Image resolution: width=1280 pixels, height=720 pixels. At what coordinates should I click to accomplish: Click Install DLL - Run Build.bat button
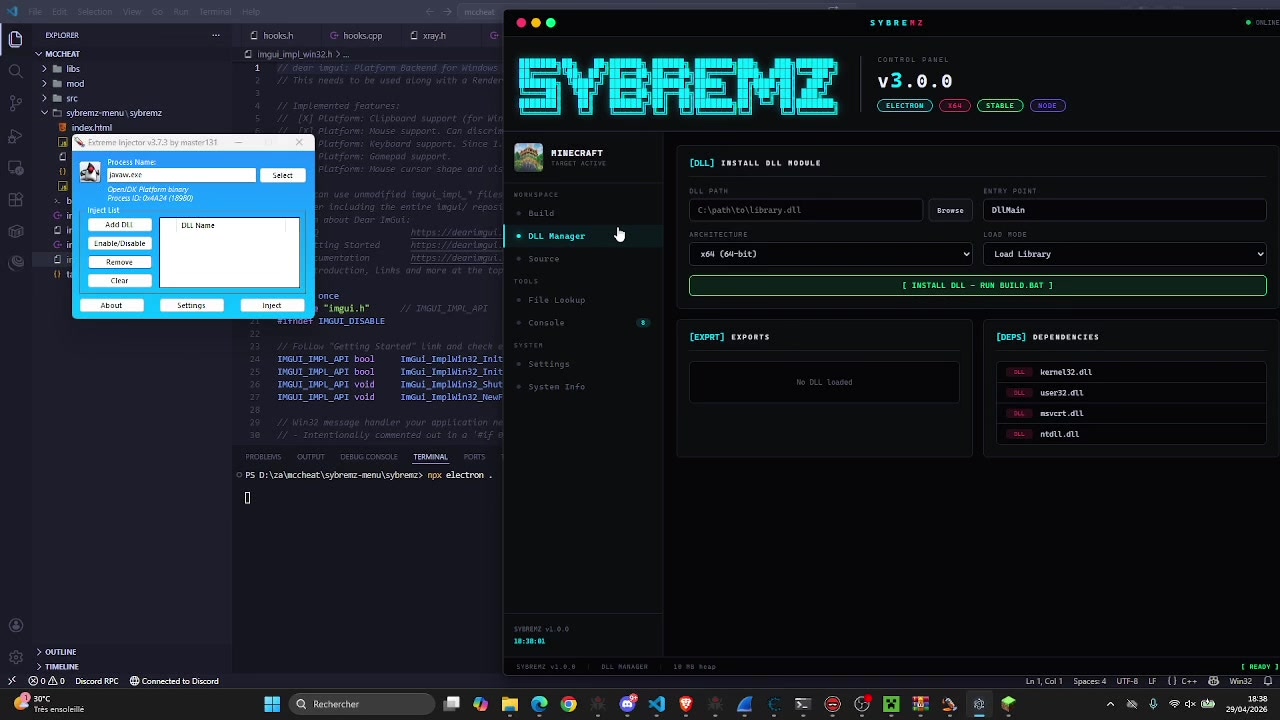point(978,285)
